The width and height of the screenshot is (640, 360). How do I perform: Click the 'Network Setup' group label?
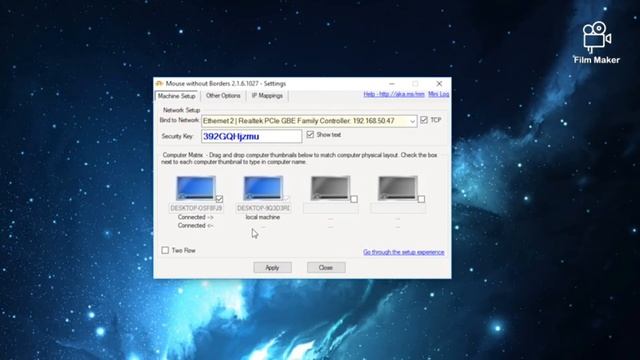point(182,110)
